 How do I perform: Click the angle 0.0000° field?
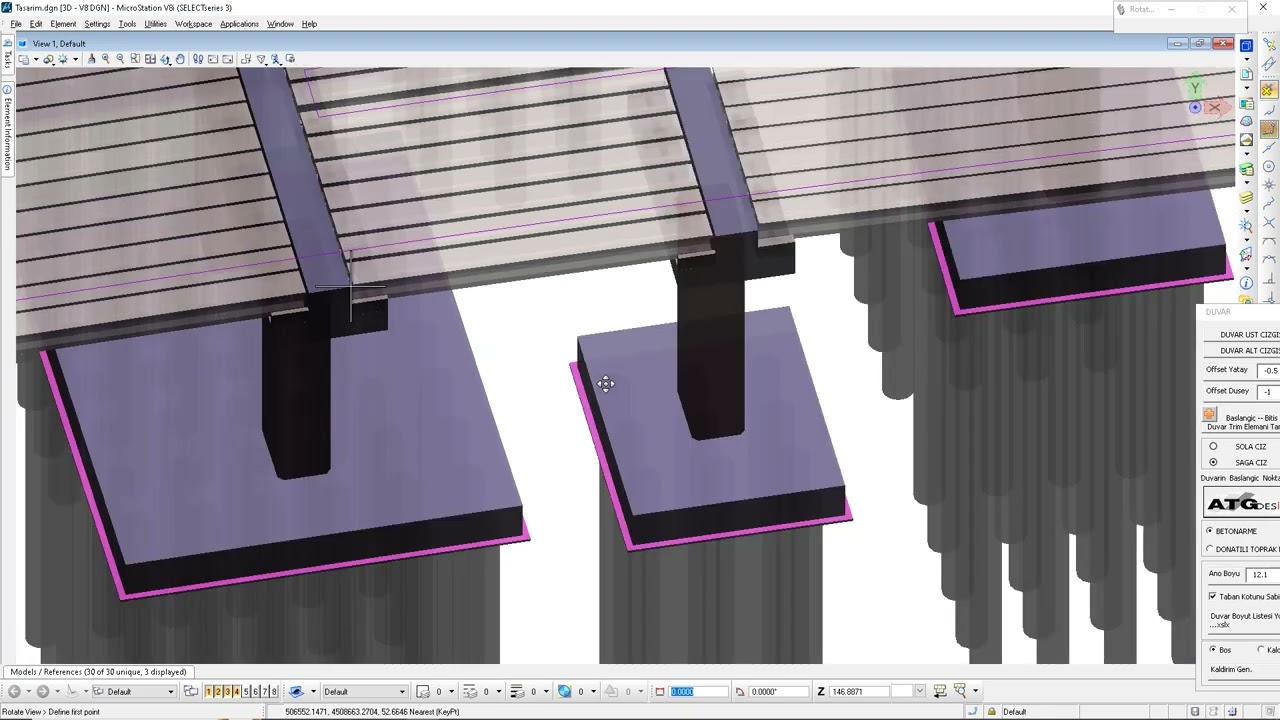(778, 691)
